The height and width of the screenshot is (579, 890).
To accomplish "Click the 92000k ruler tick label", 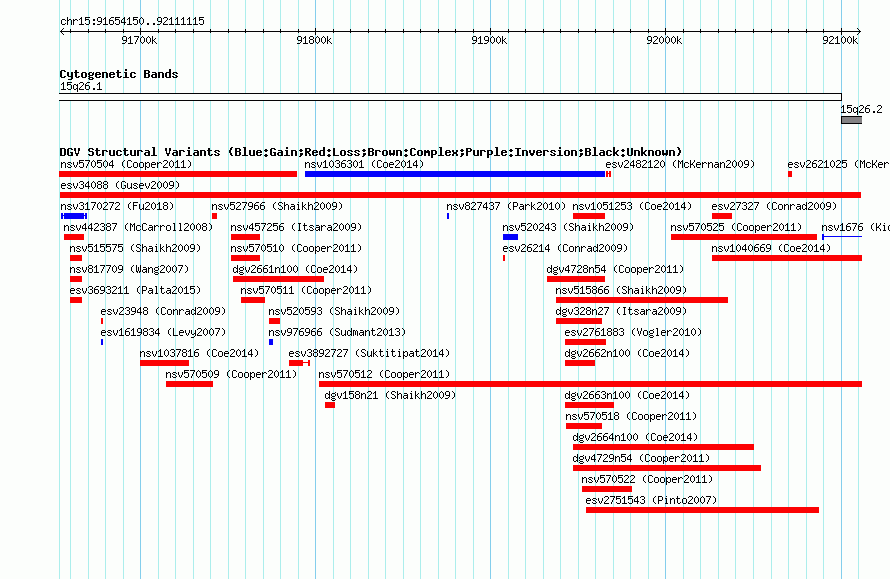I will point(665,41).
